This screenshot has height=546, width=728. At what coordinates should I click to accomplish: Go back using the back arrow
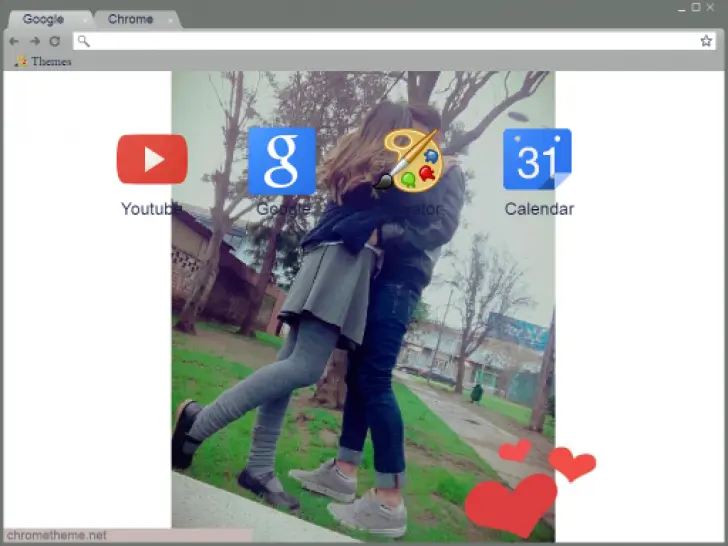click(15, 41)
